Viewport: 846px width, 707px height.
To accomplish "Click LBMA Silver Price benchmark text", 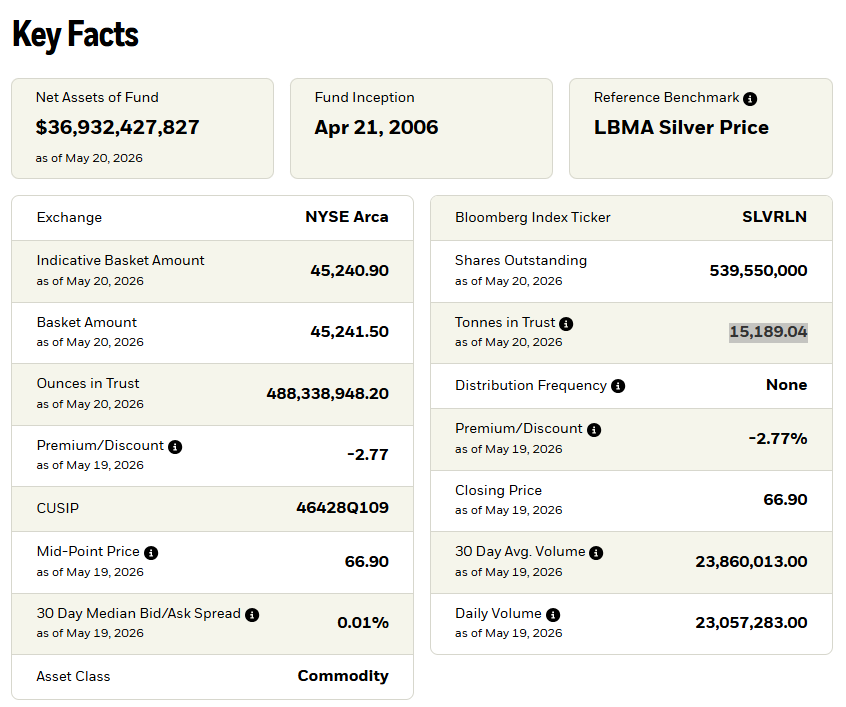I will [681, 127].
